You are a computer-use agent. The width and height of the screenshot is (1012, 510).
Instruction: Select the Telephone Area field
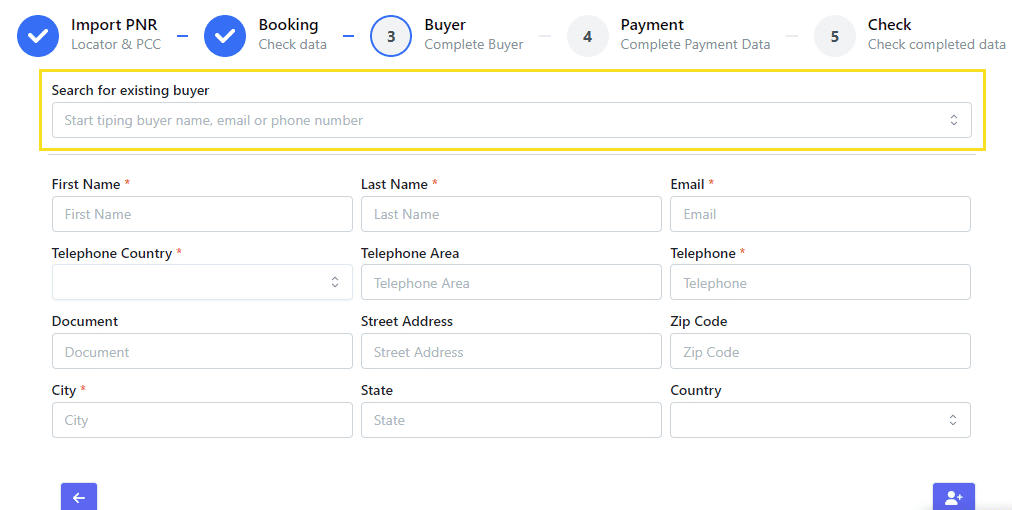click(511, 283)
